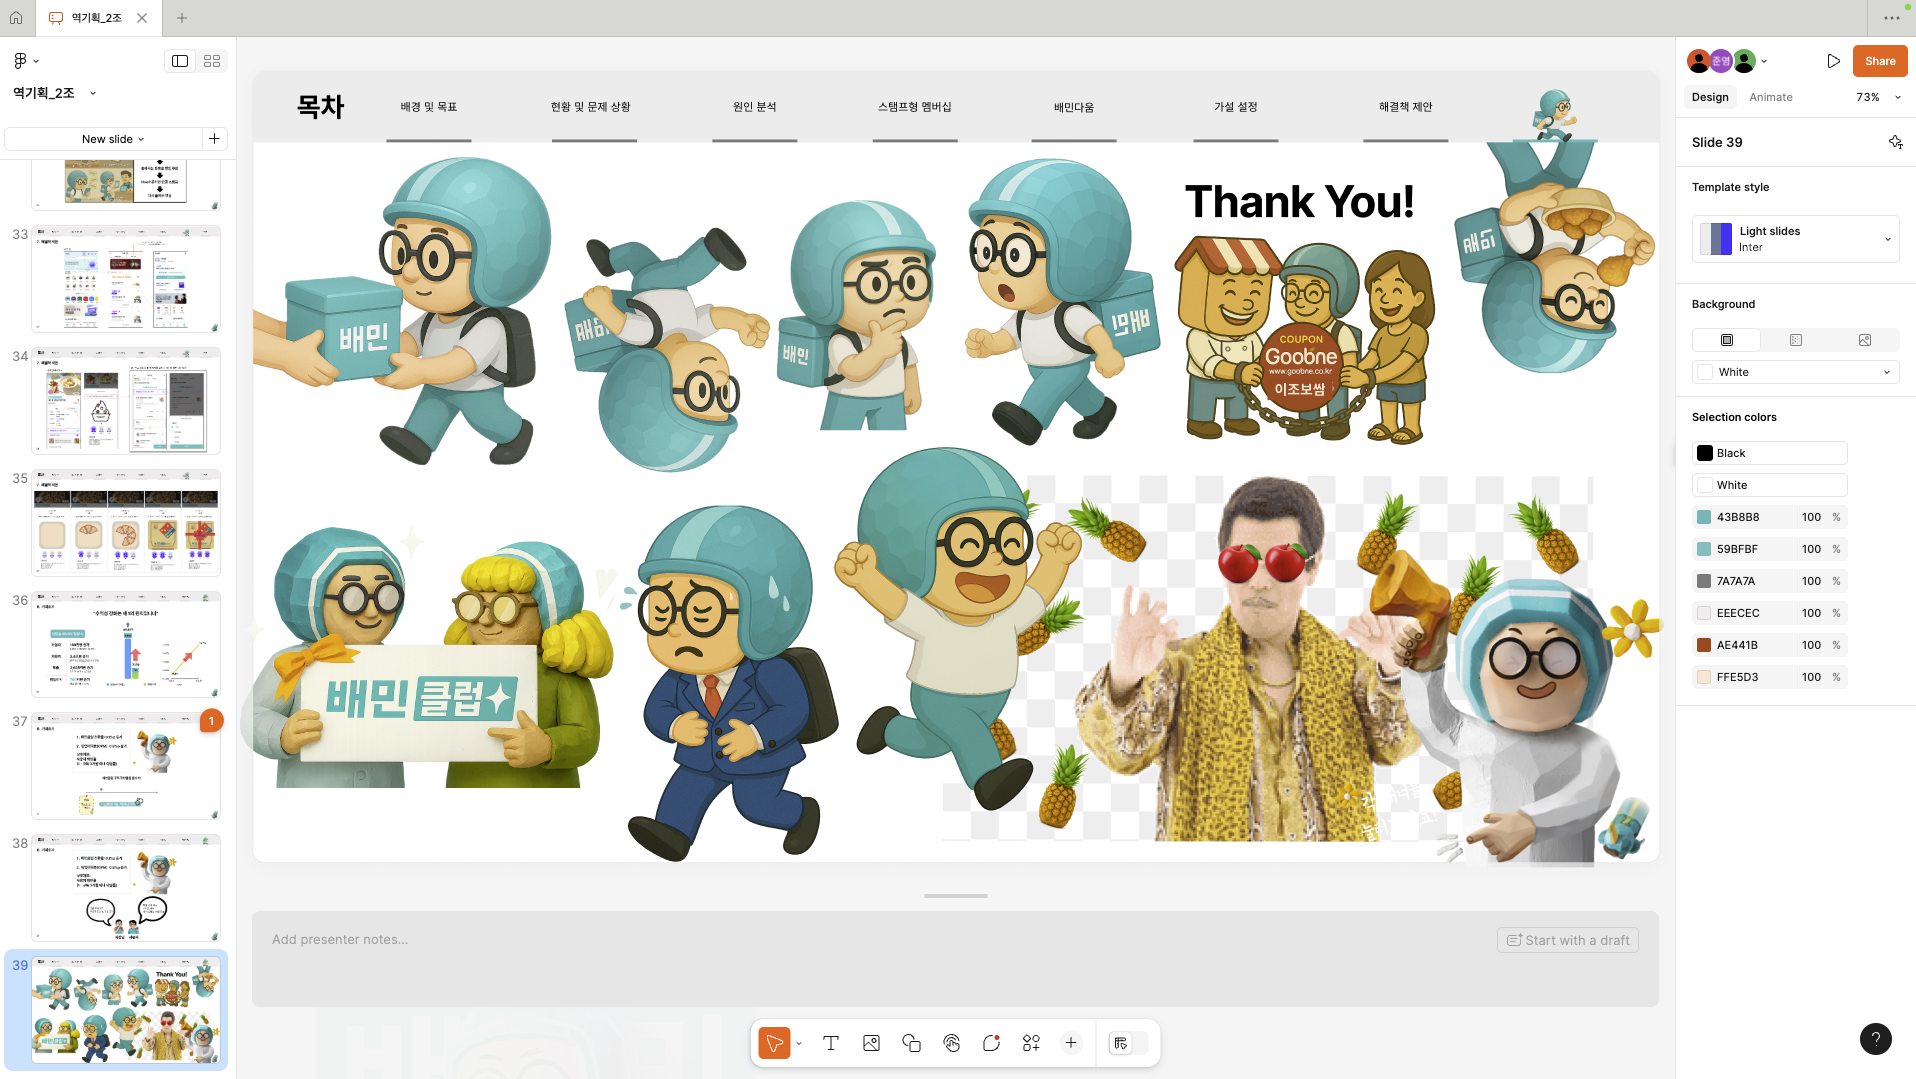This screenshot has height=1079, width=1916.
Task: Switch to the Design tab
Action: (1710, 97)
